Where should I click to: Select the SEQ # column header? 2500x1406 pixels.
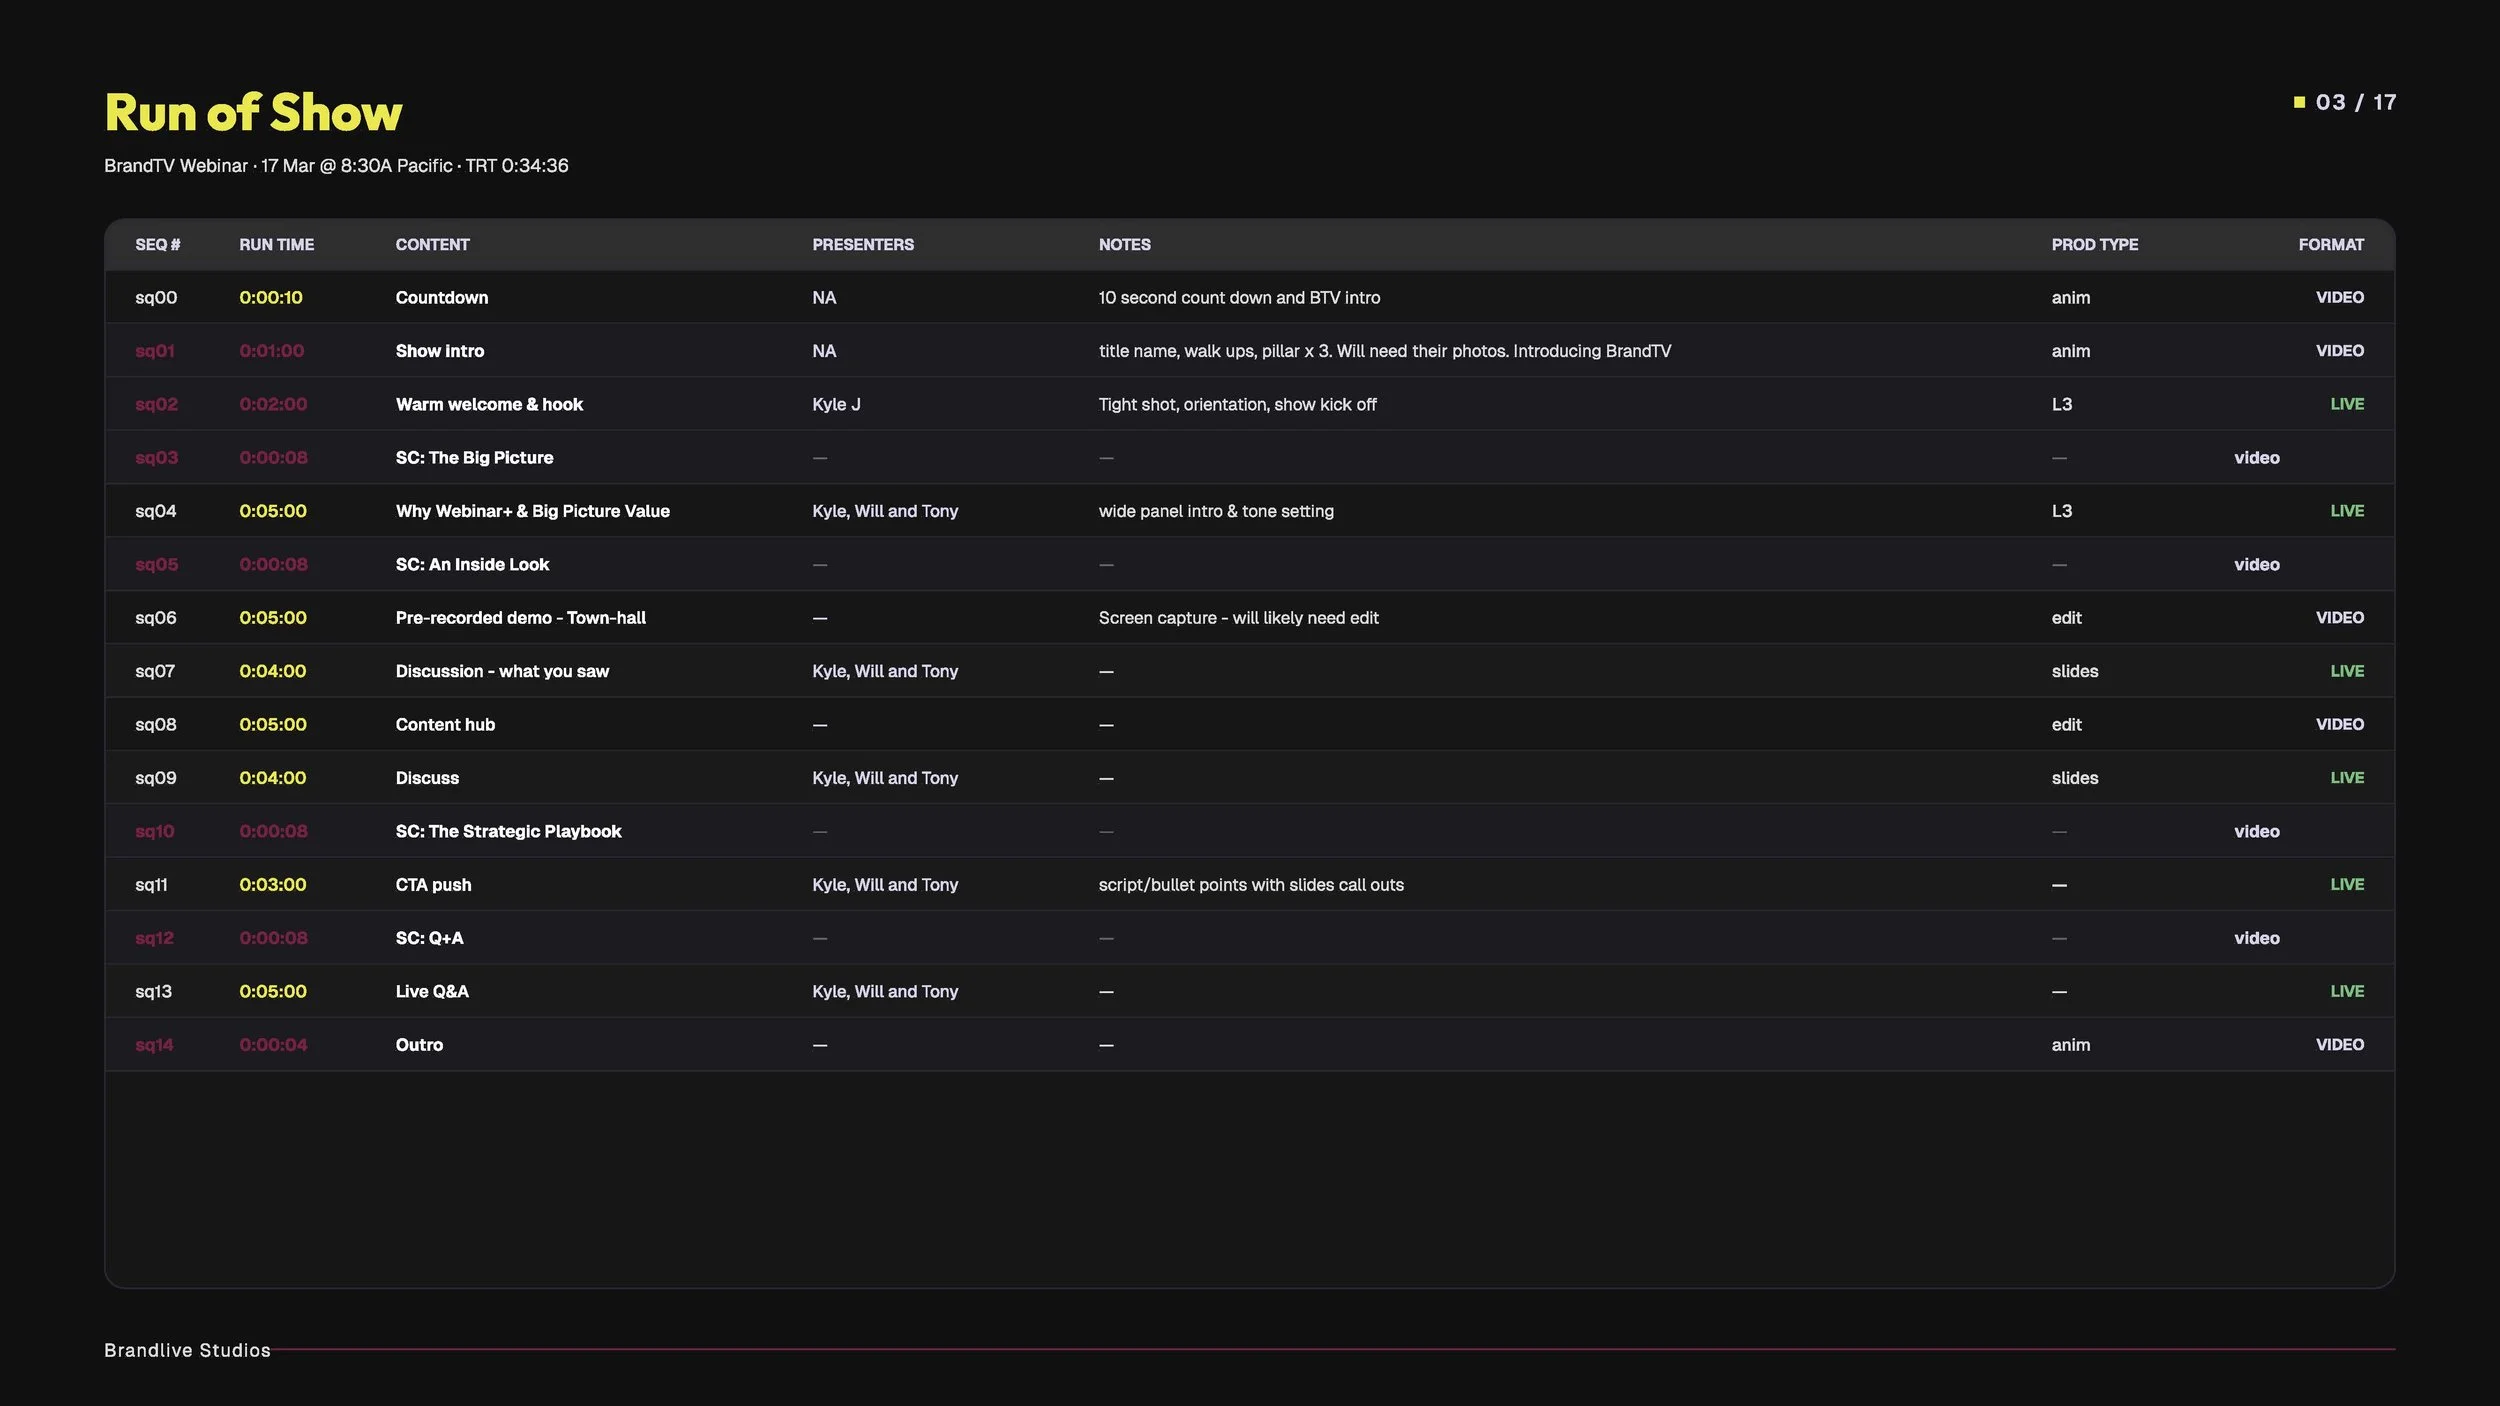[158, 245]
